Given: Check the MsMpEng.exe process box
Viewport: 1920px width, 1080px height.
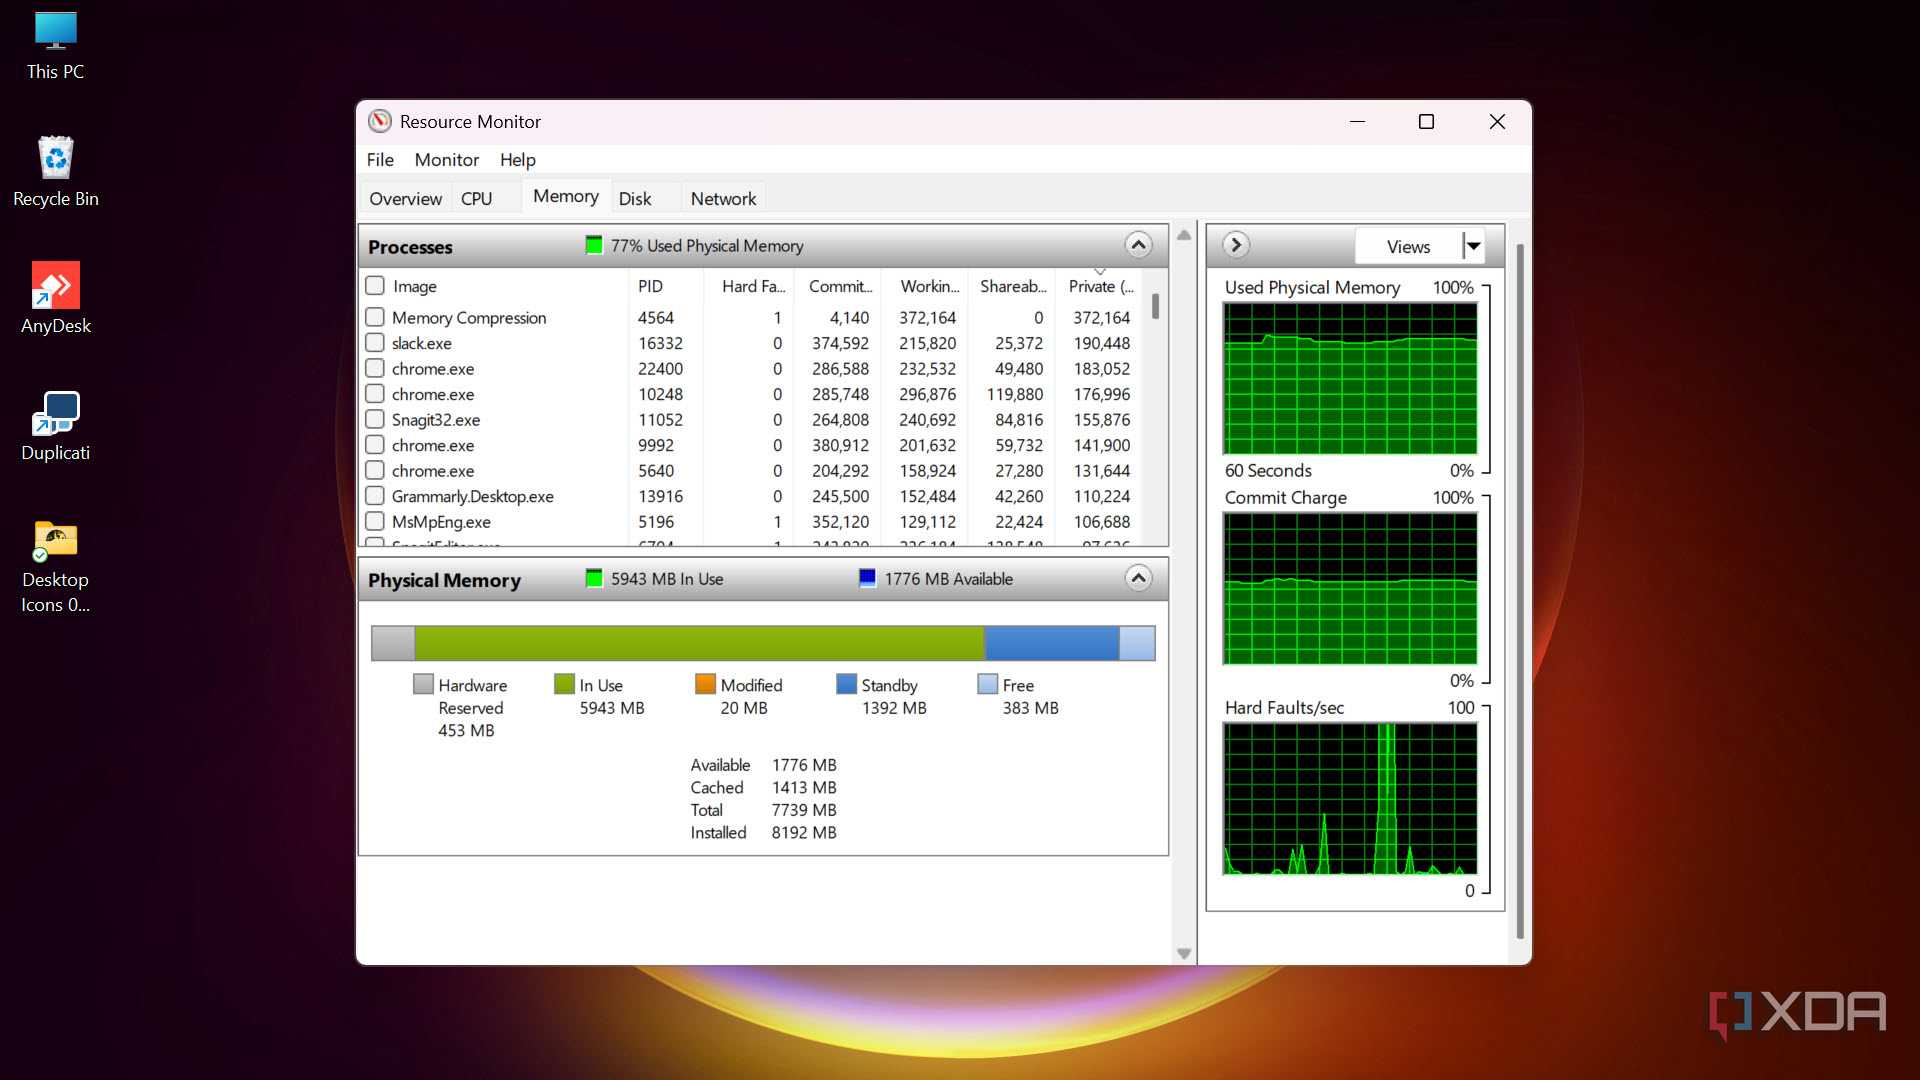Looking at the screenshot, I should 375,521.
